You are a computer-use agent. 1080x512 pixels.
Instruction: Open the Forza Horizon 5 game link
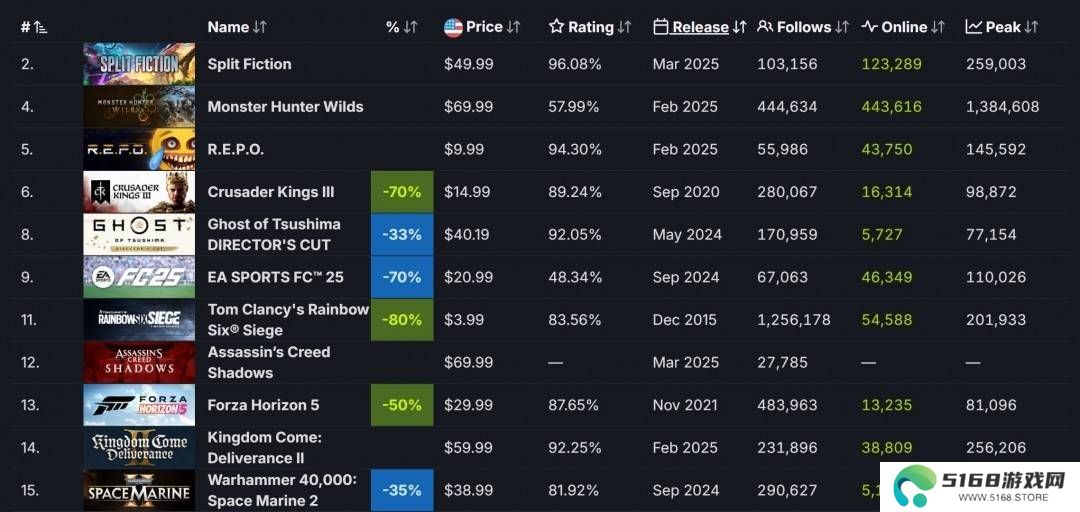pyautogui.click(x=263, y=405)
